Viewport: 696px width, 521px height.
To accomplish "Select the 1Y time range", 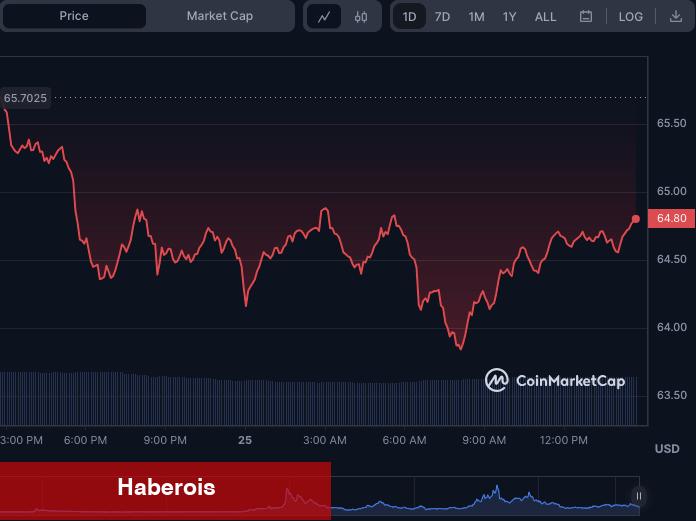I will [x=509, y=17].
